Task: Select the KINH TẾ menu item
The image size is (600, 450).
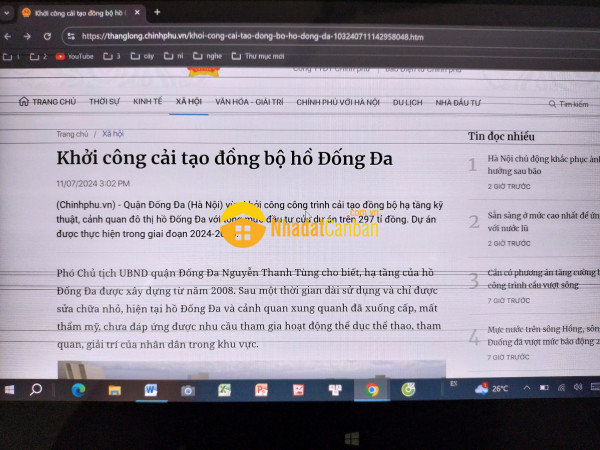Action: click(147, 102)
